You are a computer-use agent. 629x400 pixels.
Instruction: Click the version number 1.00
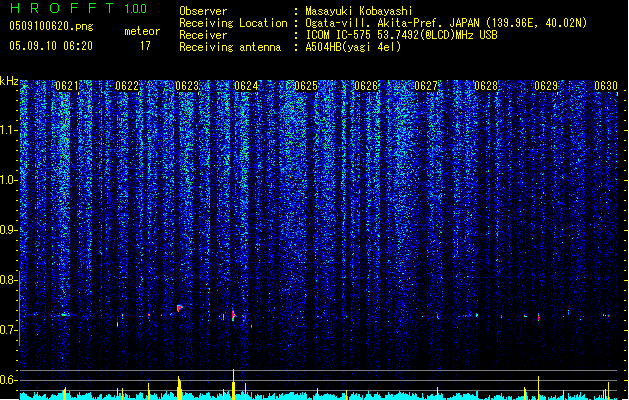[x=136, y=9]
